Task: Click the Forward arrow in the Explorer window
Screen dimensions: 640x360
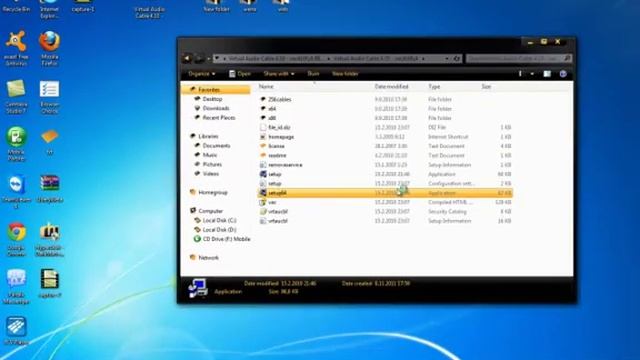Action: click(x=199, y=58)
